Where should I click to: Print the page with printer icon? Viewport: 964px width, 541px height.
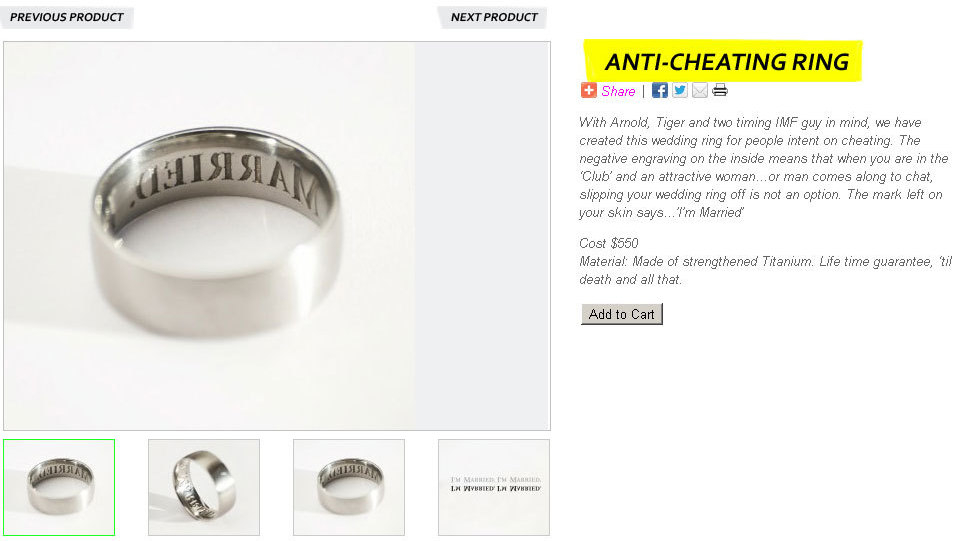coord(720,90)
